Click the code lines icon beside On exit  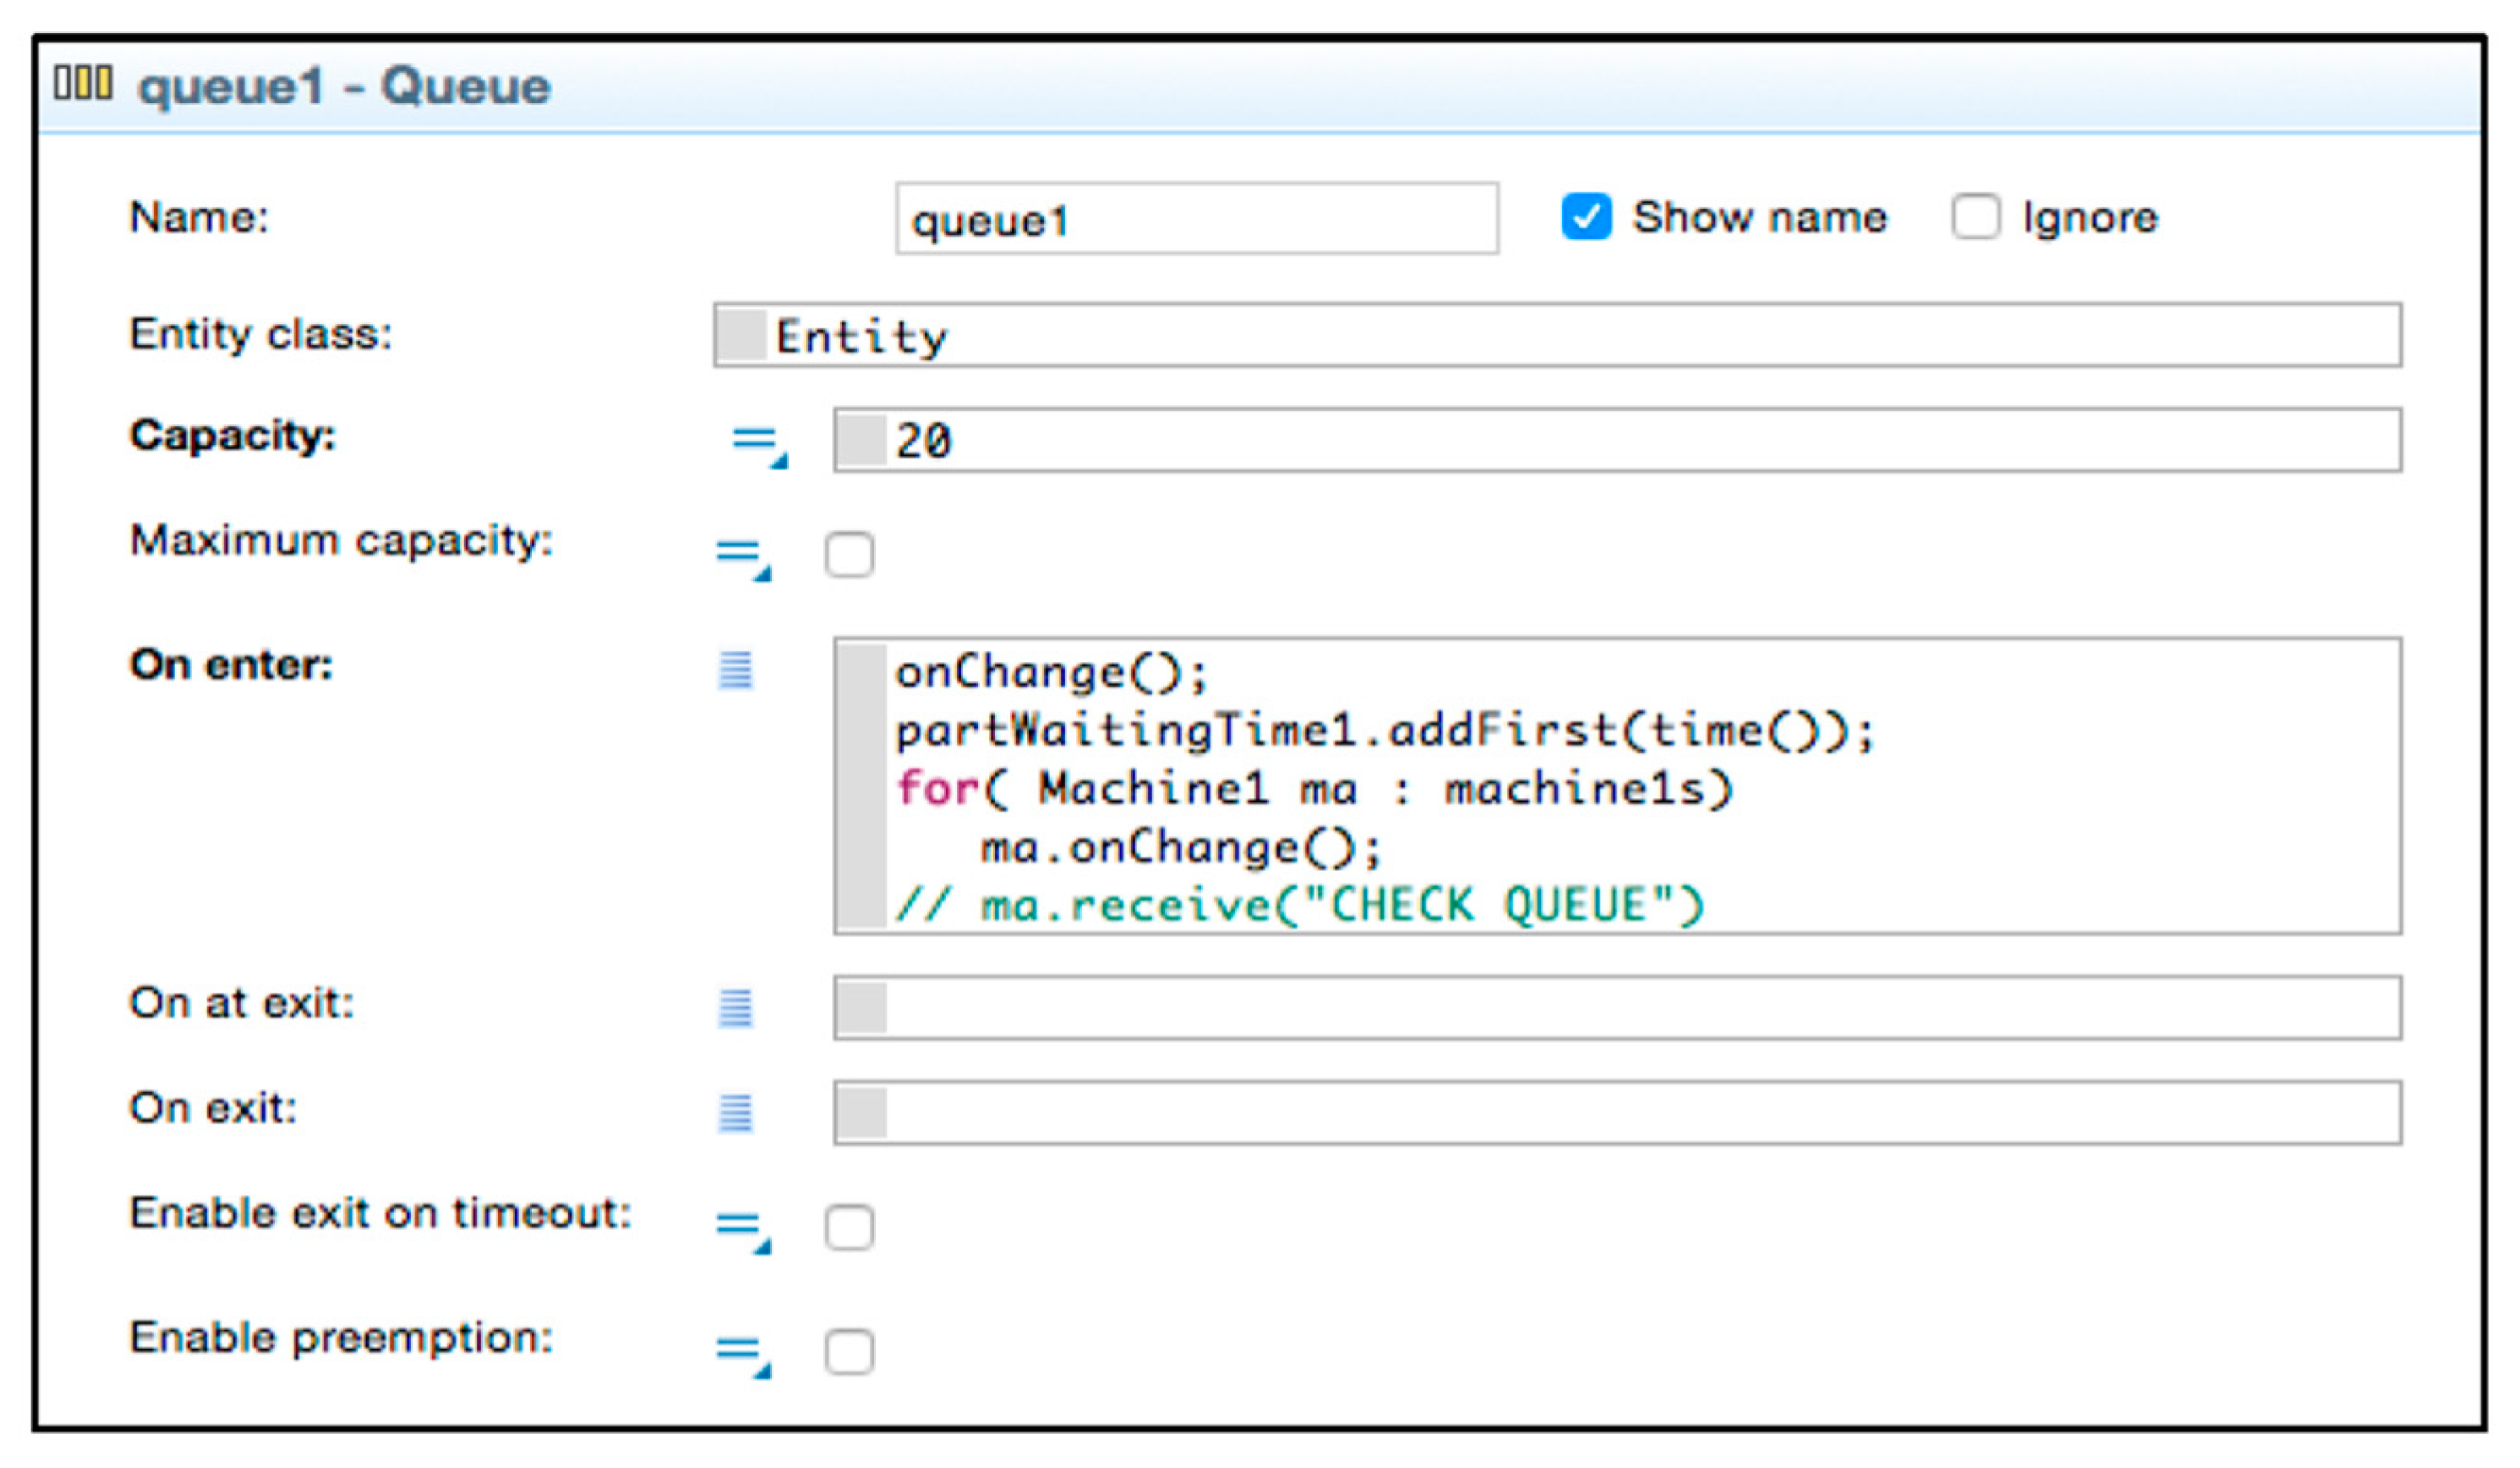click(x=735, y=1113)
